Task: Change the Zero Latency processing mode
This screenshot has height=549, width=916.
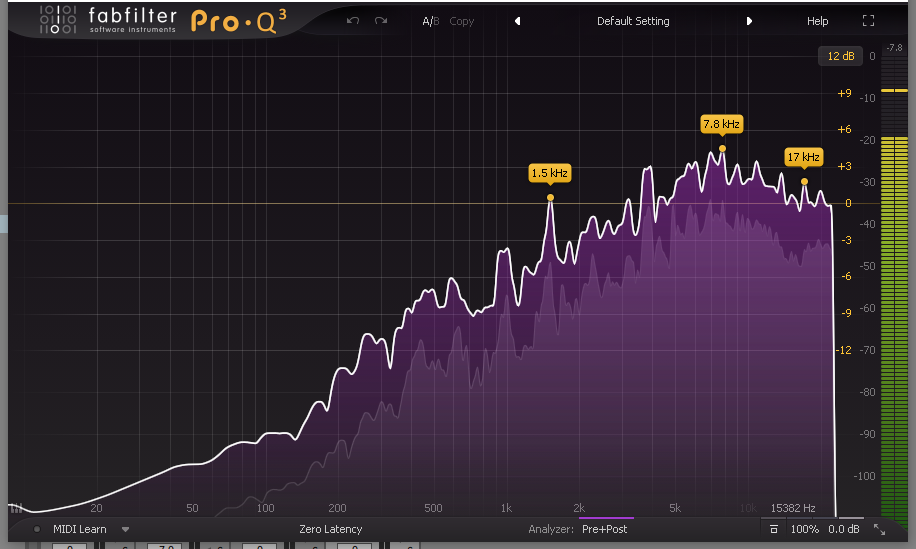Action: tap(331, 529)
